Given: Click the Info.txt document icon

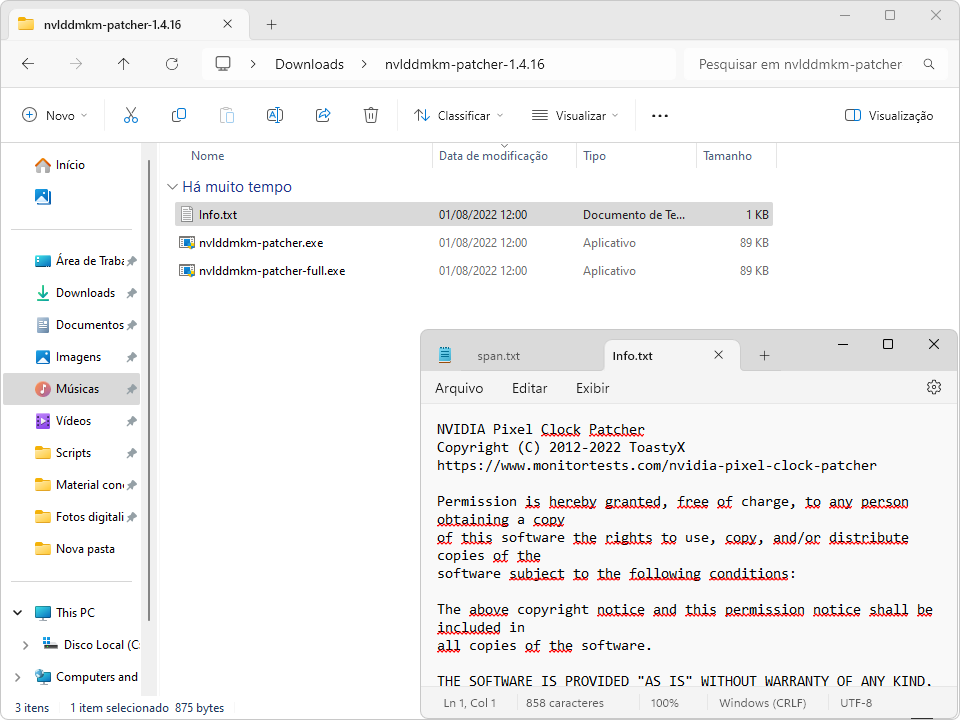Looking at the screenshot, I should coord(187,214).
